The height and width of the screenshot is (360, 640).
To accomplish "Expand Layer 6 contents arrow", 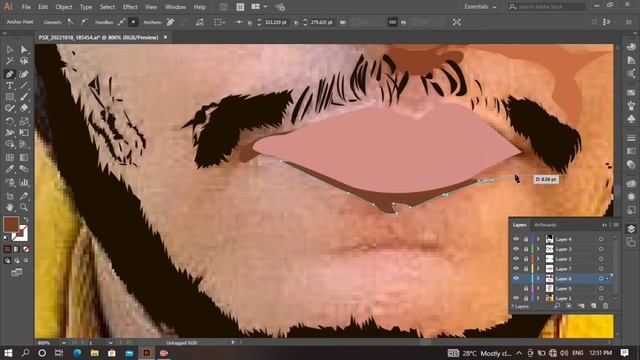I will [x=538, y=278].
